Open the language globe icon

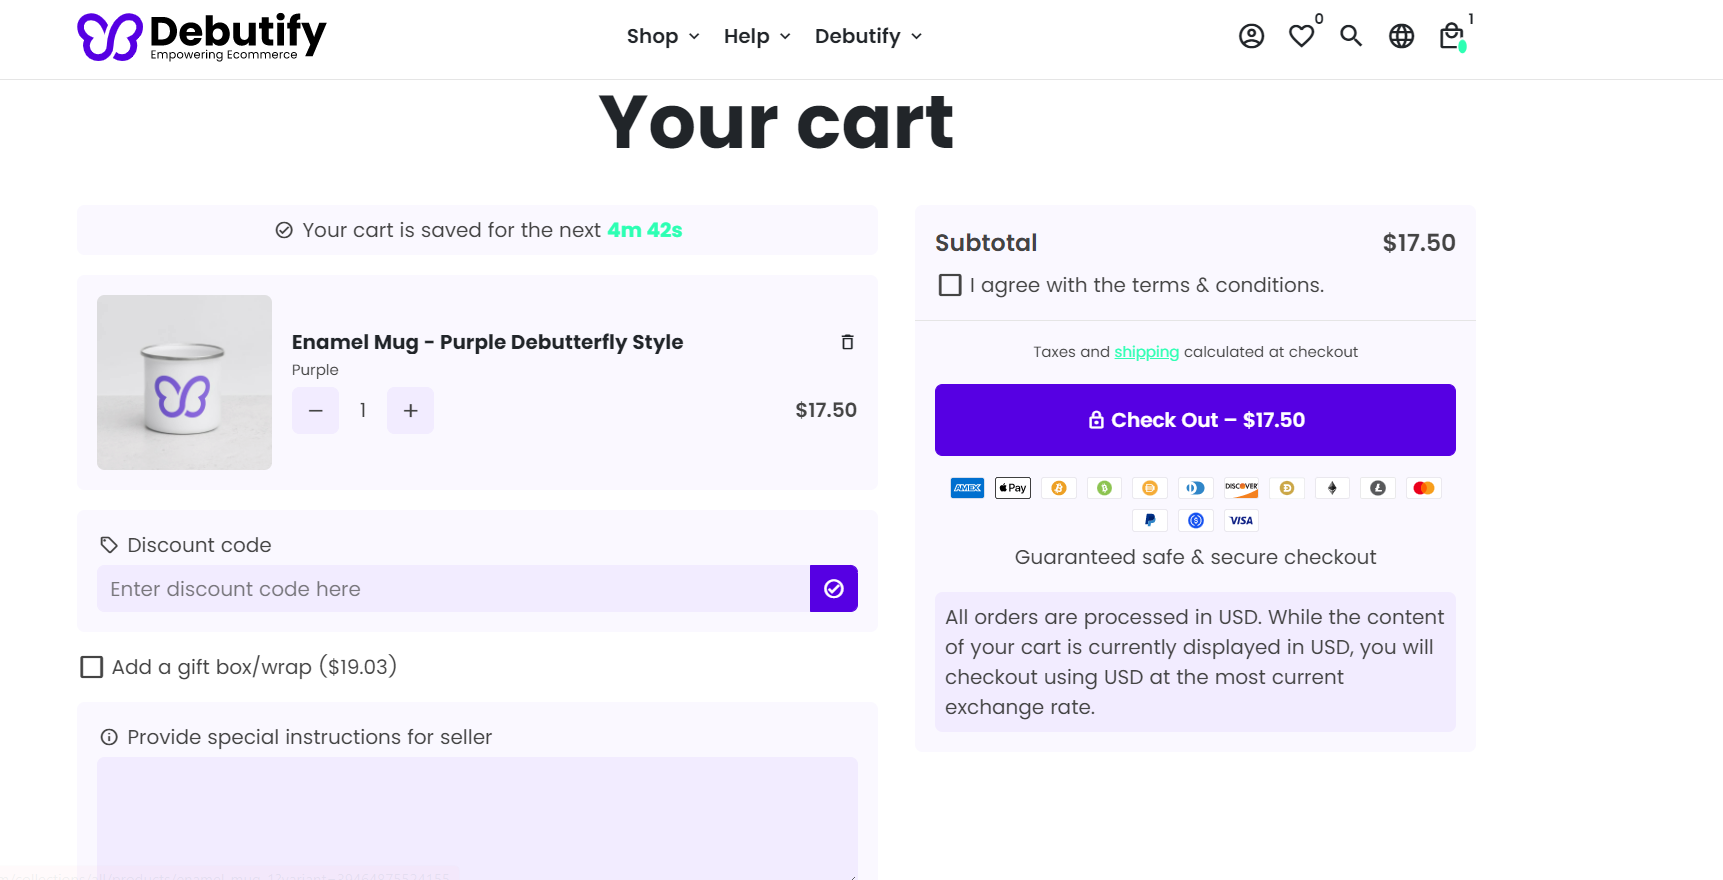pos(1401,37)
